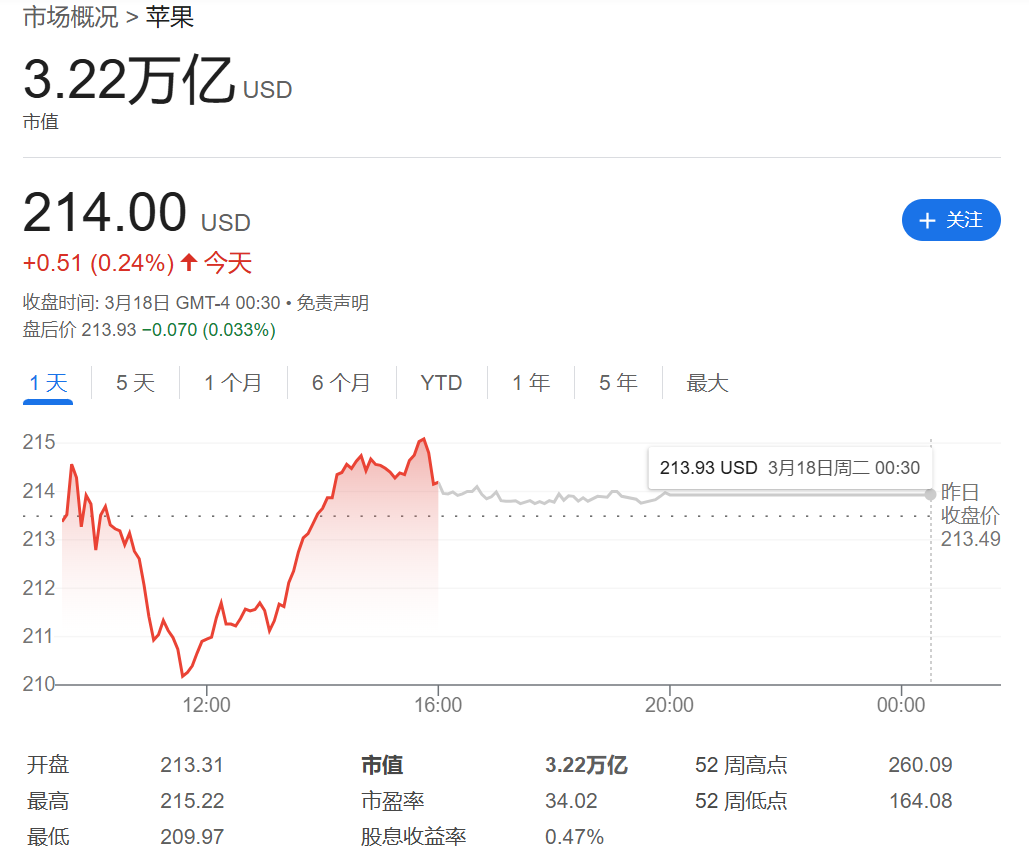Click the 12:00 time axis label
The image size is (1029, 853).
pos(206,705)
